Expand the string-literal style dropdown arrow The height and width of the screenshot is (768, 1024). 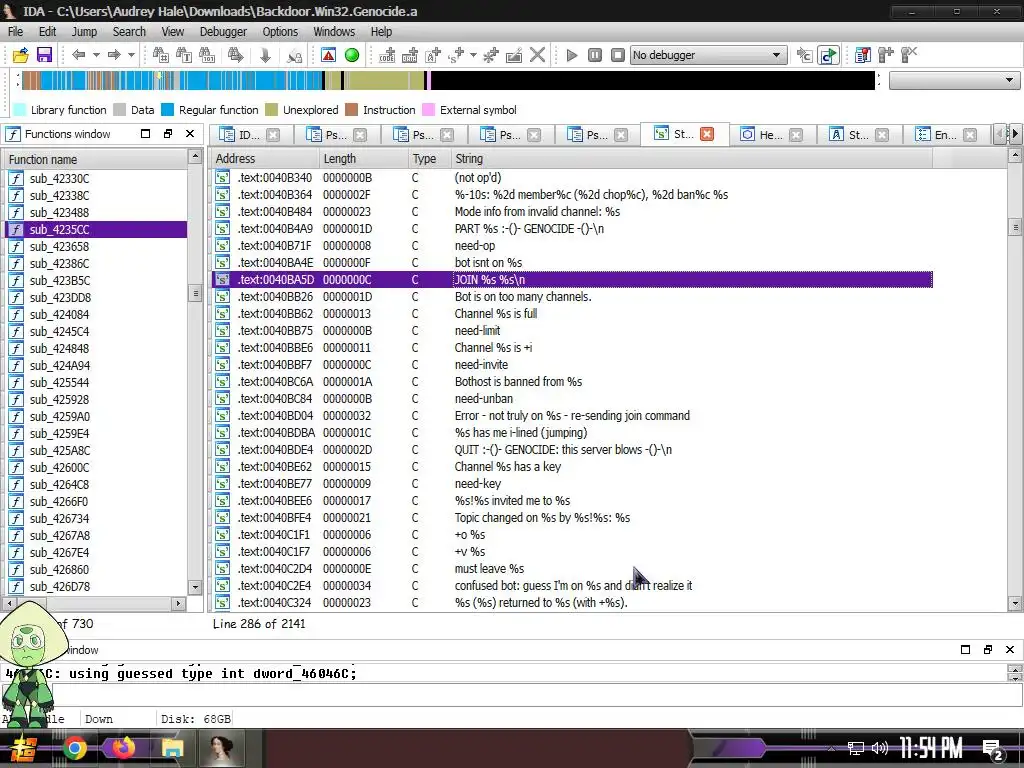pos(473,56)
